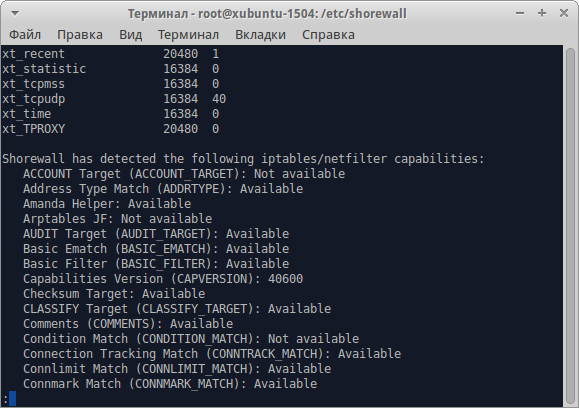The image size is (579, 408).
Task: Click the window title root@xubuntu-1504 text
Action: 256,14
